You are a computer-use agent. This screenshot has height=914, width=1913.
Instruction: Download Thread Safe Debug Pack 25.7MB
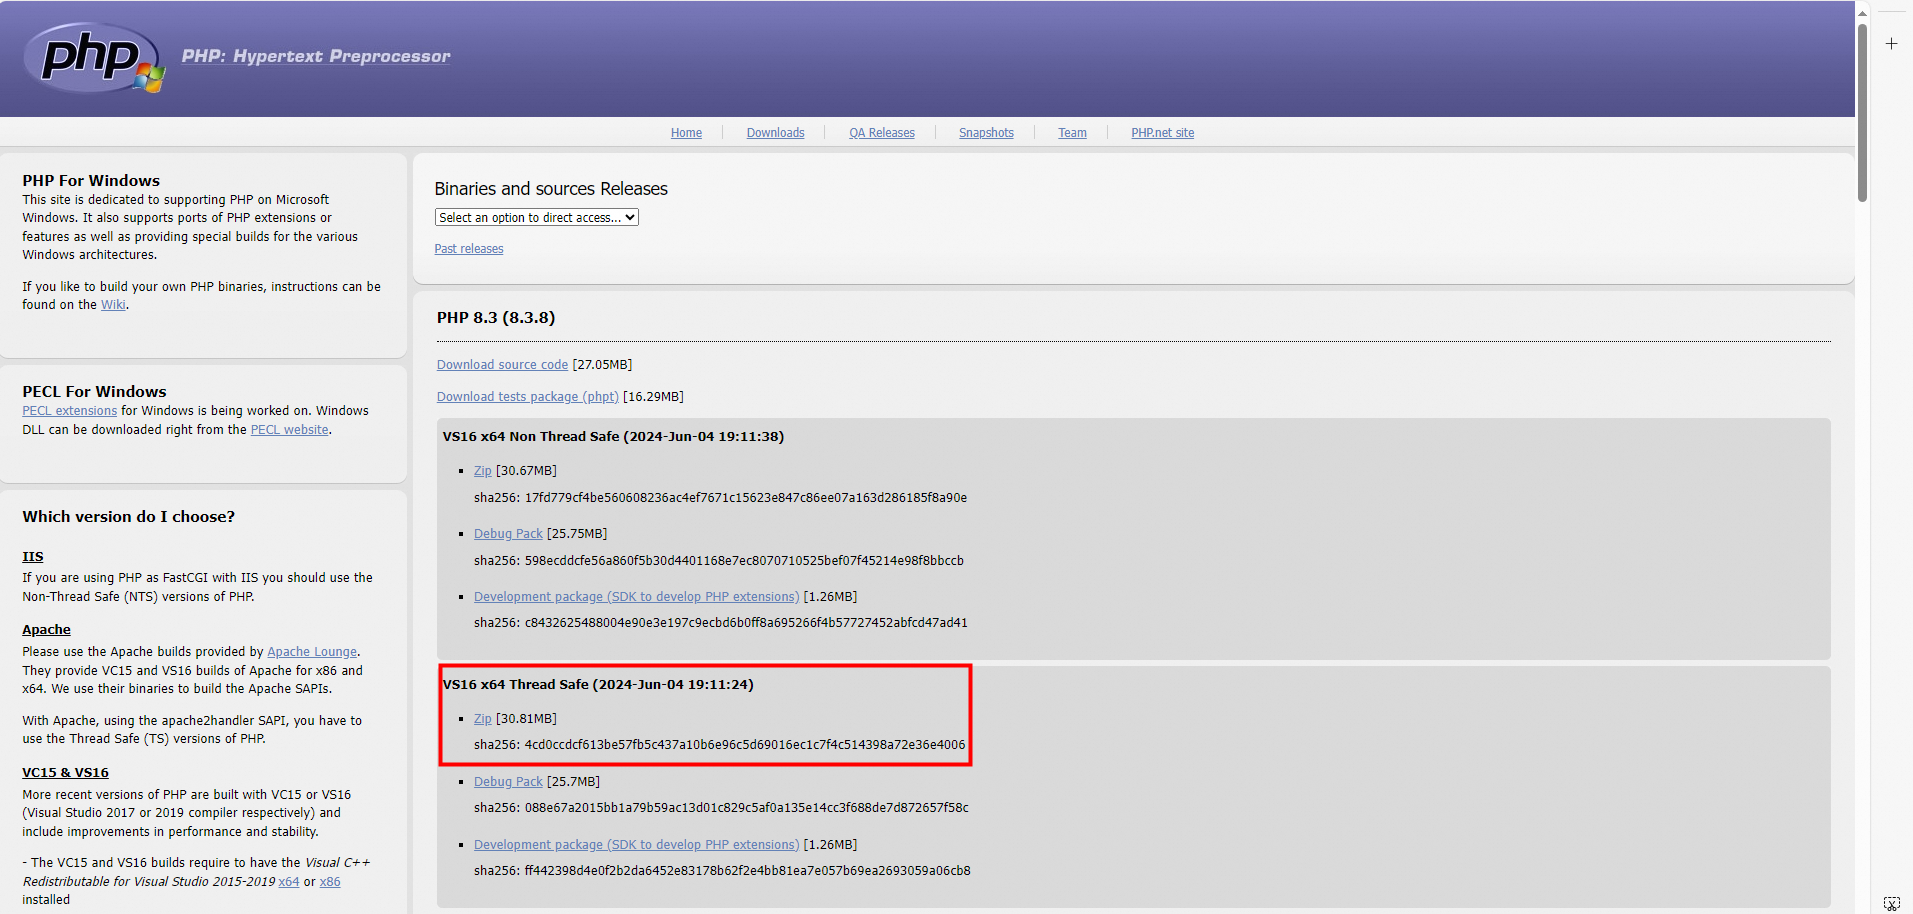coord(508,782)
